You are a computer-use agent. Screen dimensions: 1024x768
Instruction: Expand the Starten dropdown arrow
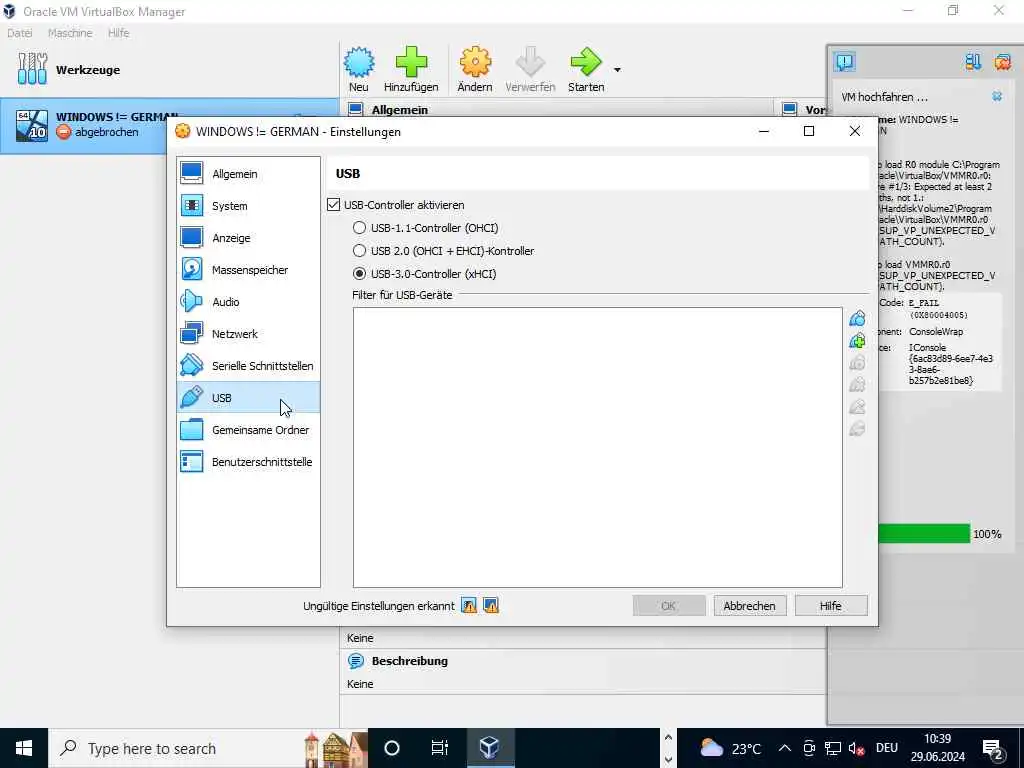(x=617, y=70)
